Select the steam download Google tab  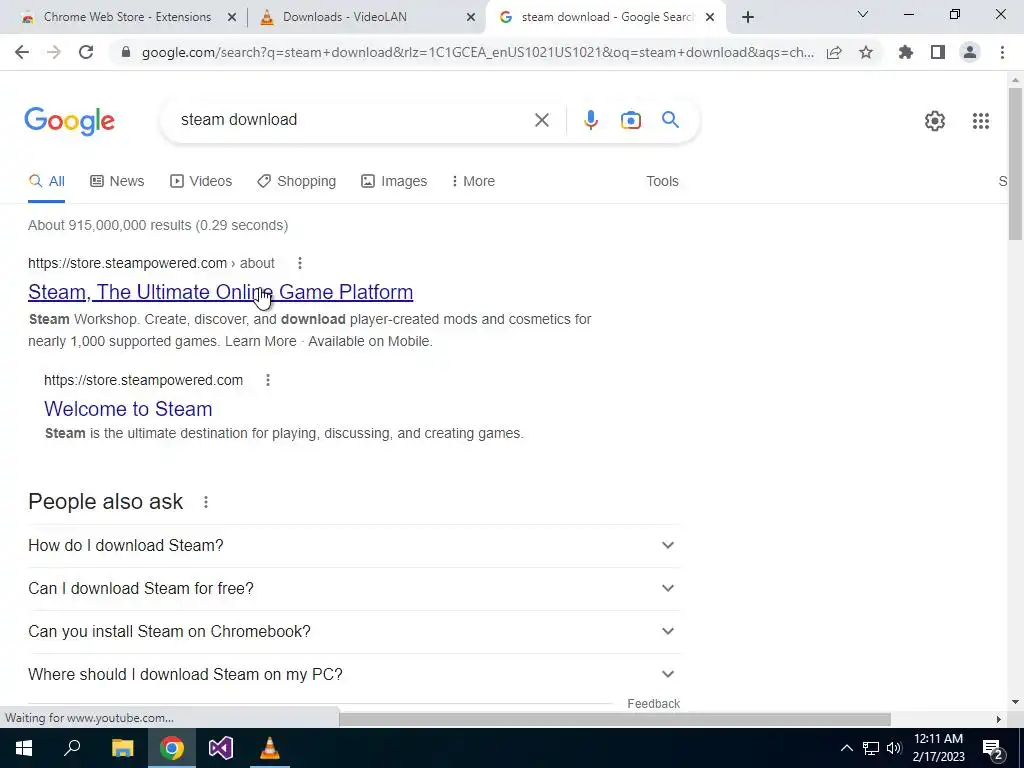(604, 18)
